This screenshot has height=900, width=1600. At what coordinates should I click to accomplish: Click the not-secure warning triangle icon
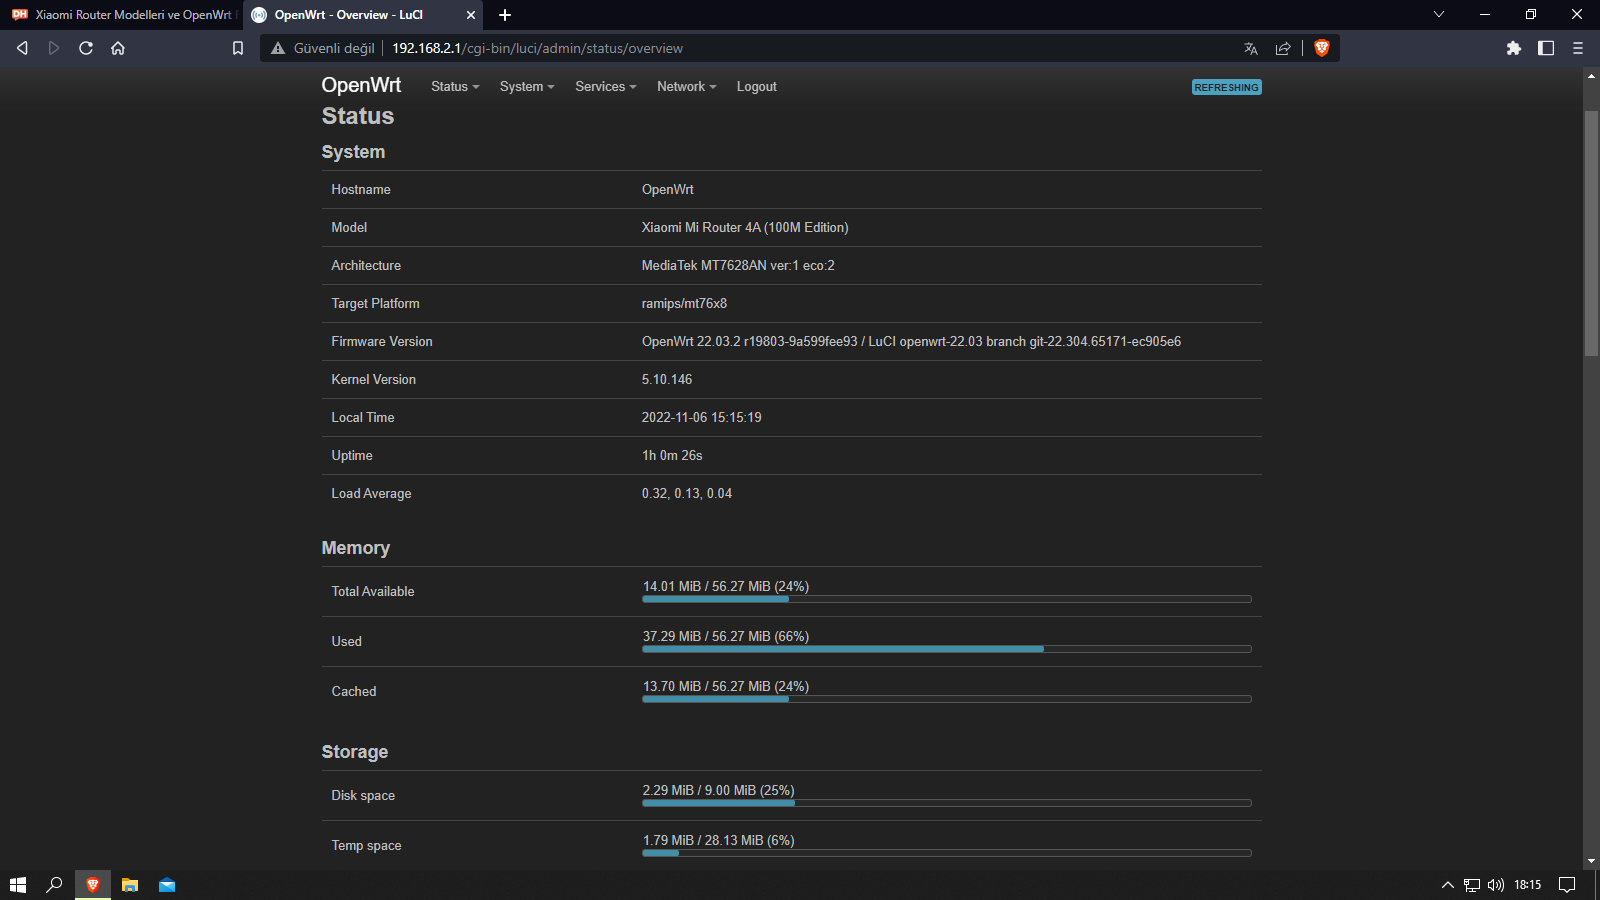[x=278, y=48]
